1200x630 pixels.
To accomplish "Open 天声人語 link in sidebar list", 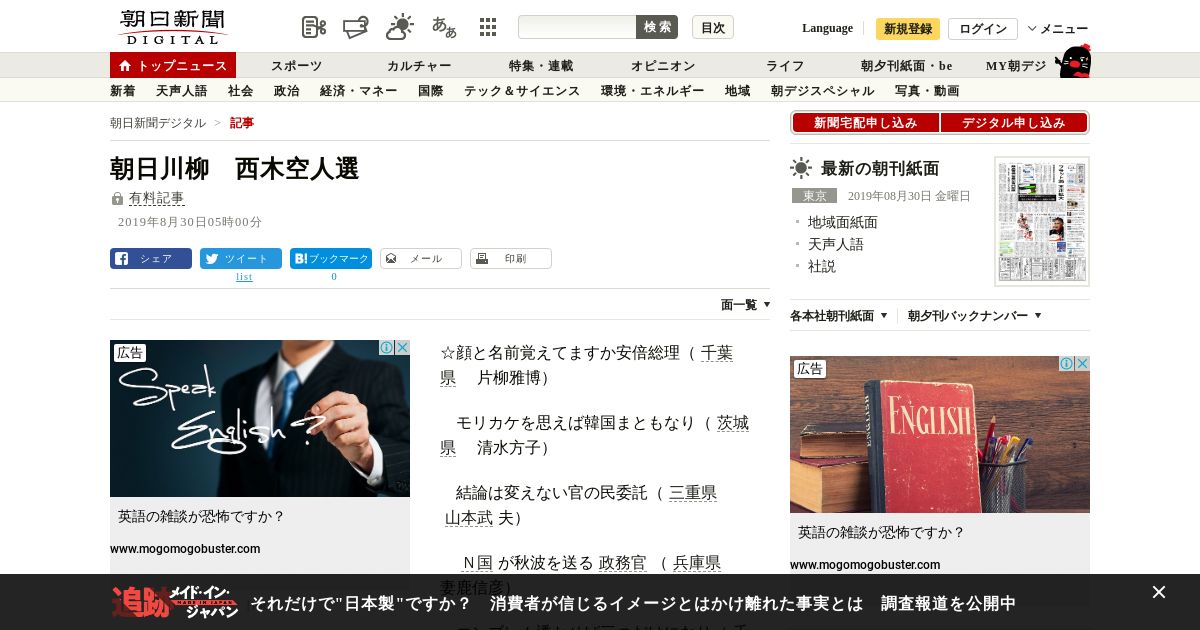I will (836, 244).
